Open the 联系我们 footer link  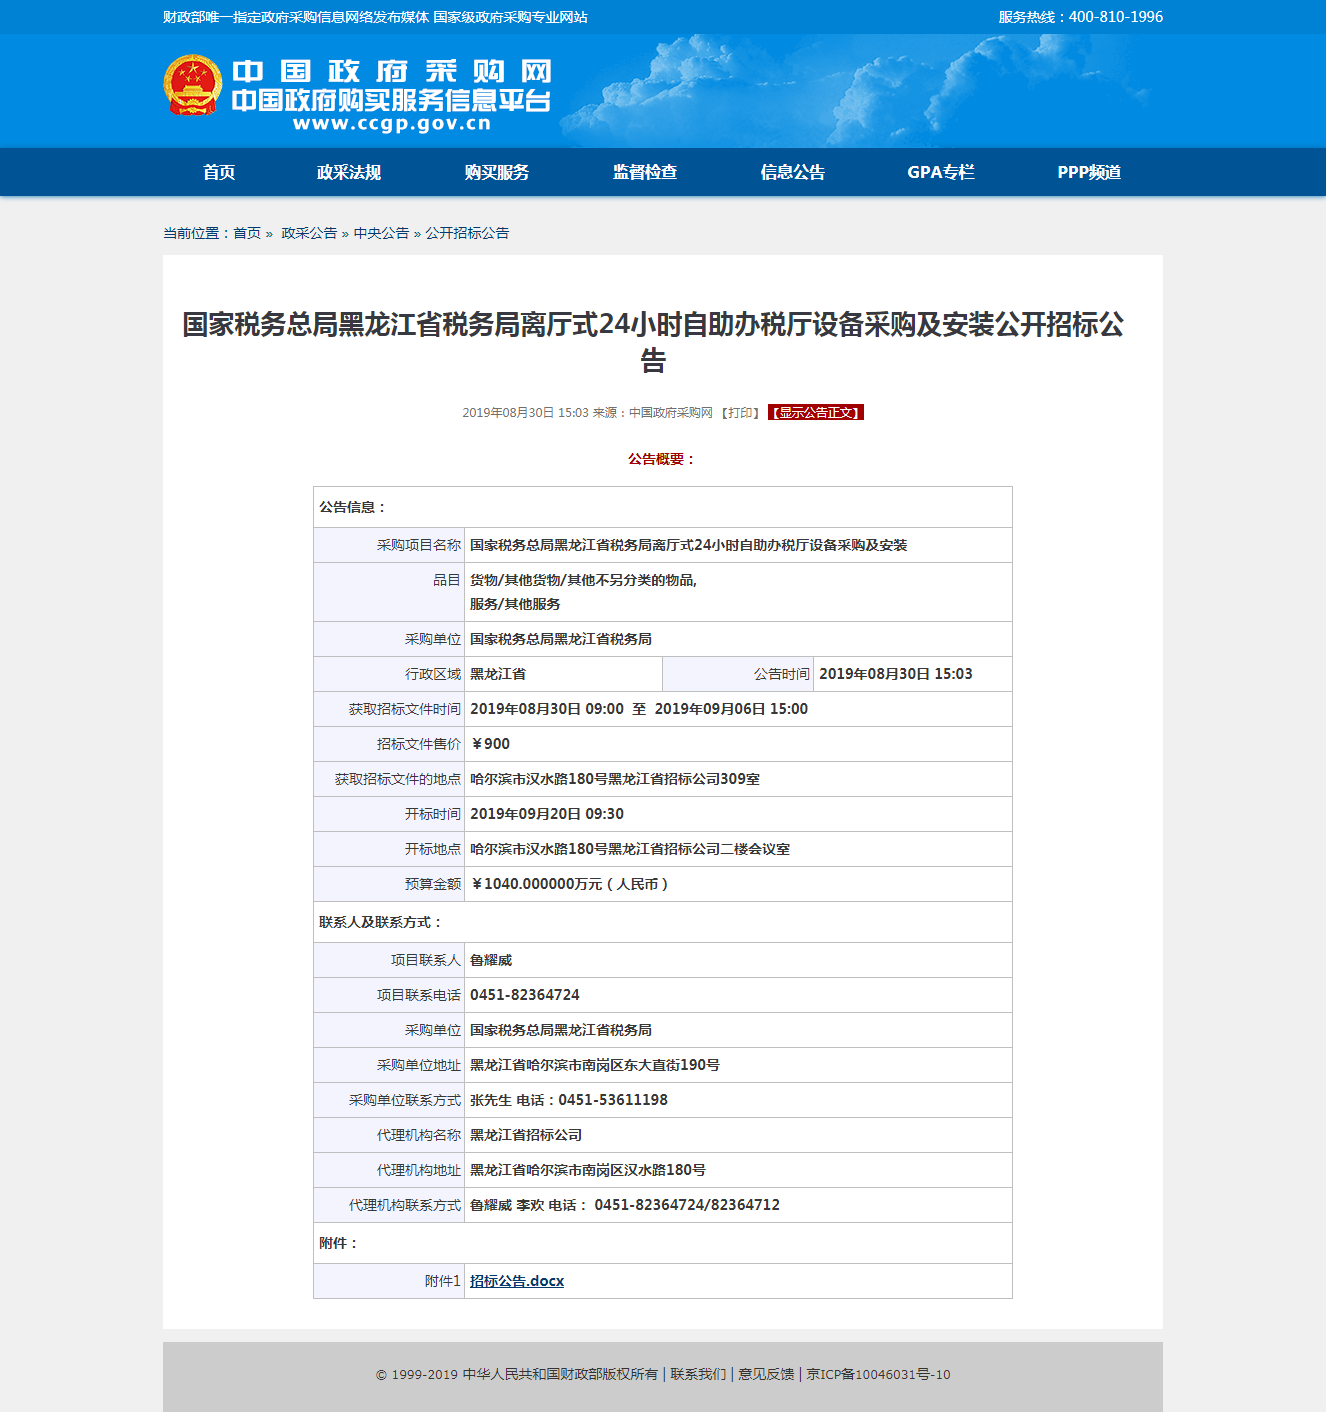point(698,1375)
